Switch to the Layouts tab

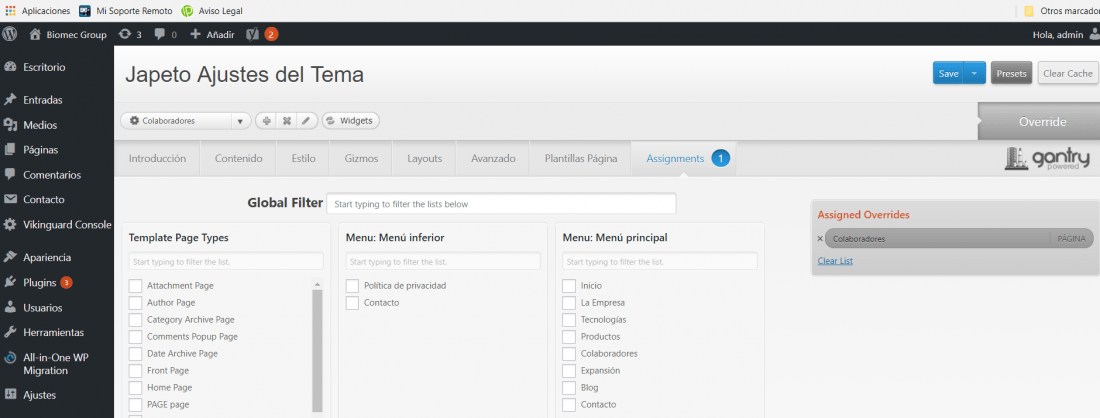[x=424, y=159]
